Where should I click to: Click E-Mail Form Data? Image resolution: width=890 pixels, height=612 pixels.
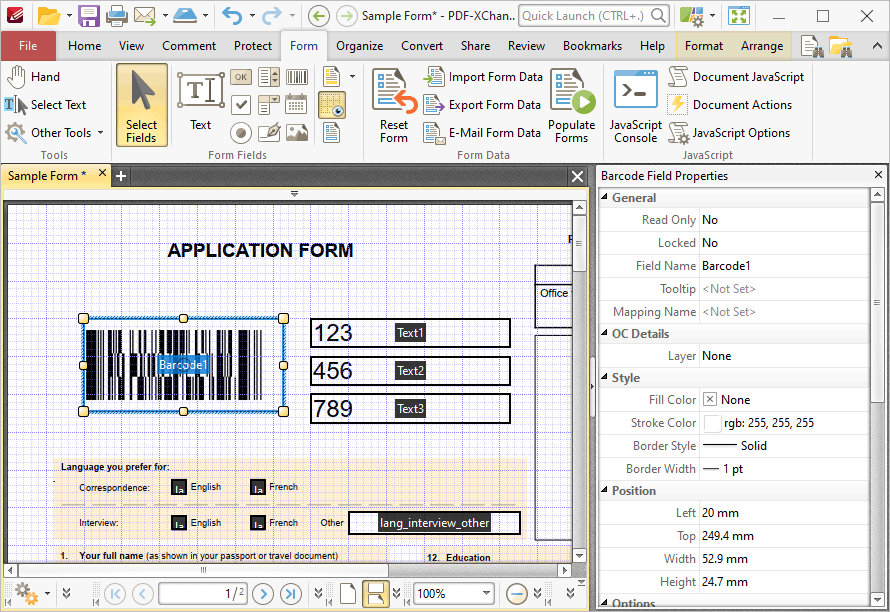(482, 133)
